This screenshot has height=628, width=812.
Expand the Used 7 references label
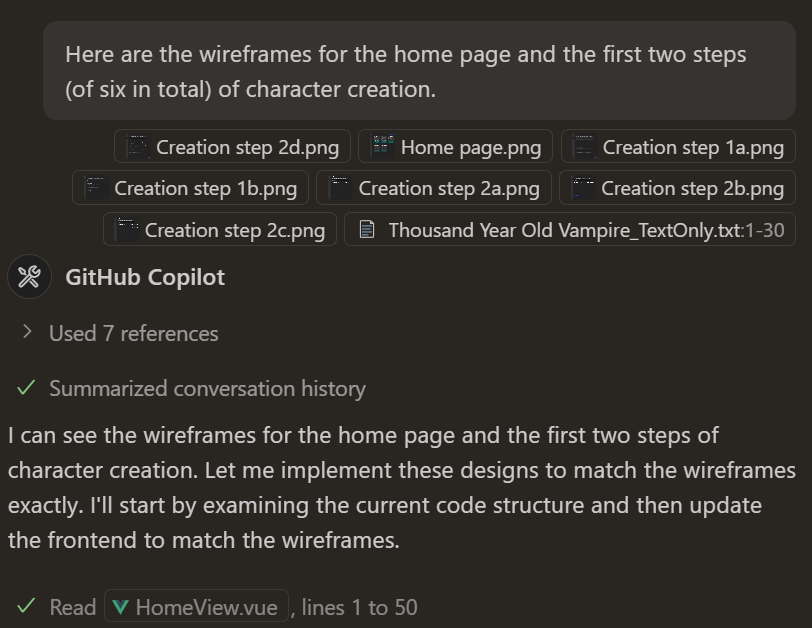pyautogui.click(x=134, y=333)
